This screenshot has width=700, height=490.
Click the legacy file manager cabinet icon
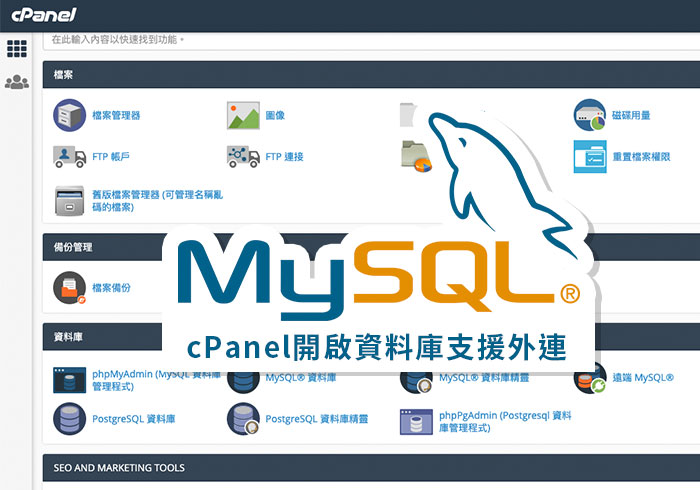click(x=69, y=201)
